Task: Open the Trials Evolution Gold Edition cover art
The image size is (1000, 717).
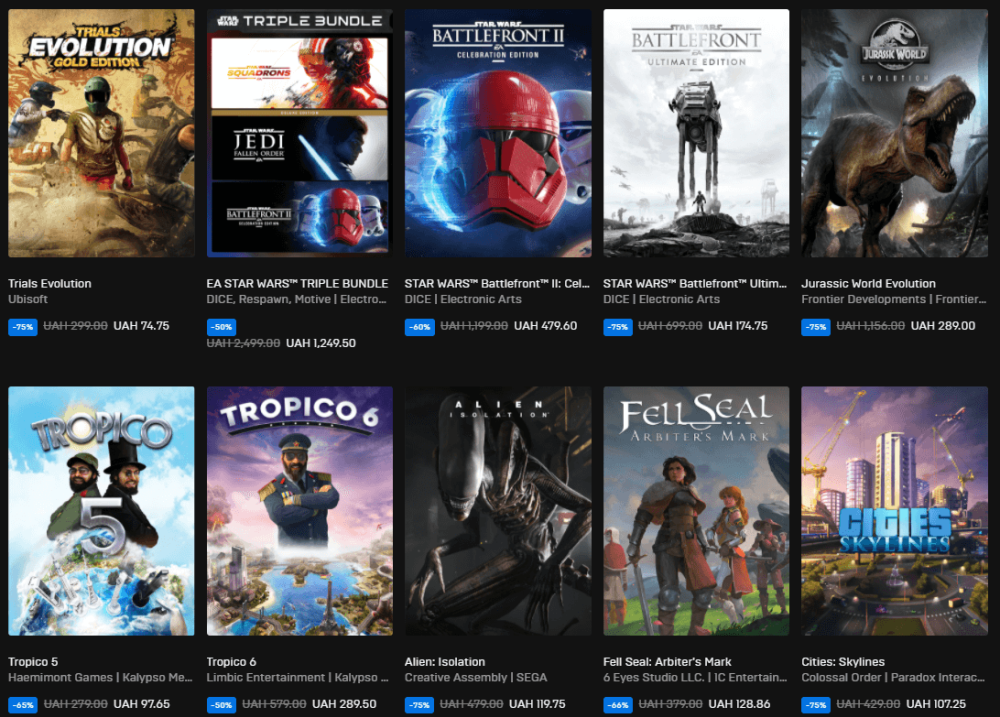Action: pos(101,133)
